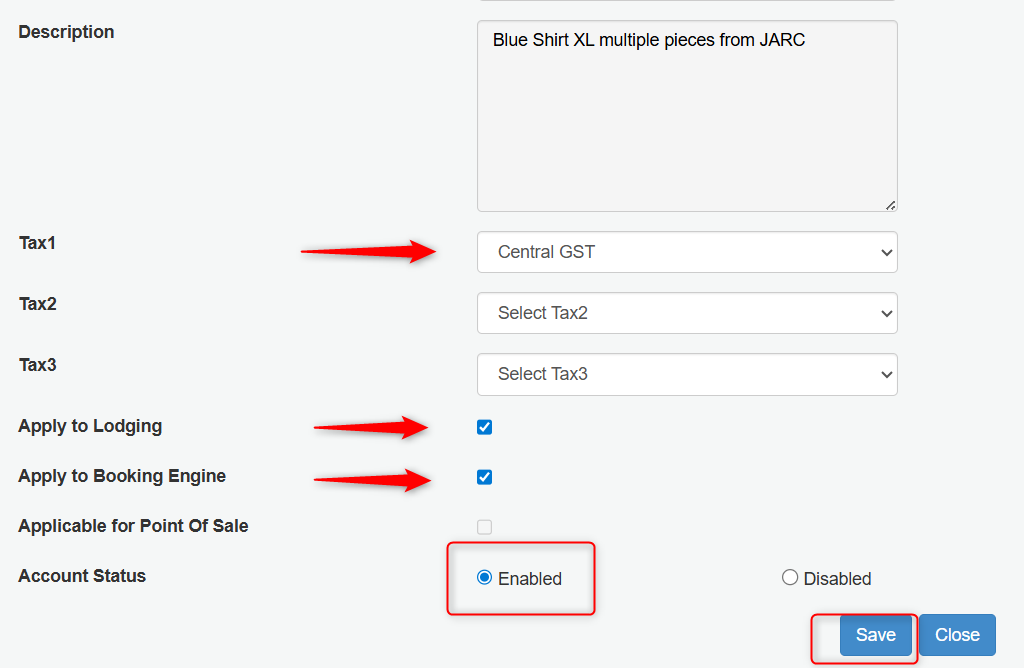Click the Description field label
Viewport: 1024px width, 668px height.
pyautogui.click(x=66, y=32)
